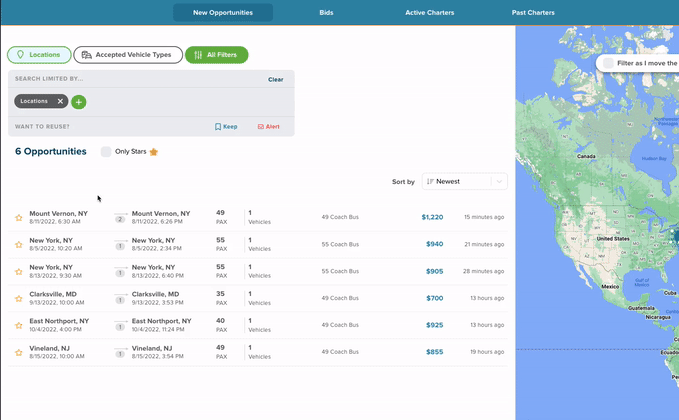Open the $855 bid price
Image resolution: width=679 pixels, height=420 pixels.
click(434, 352)
